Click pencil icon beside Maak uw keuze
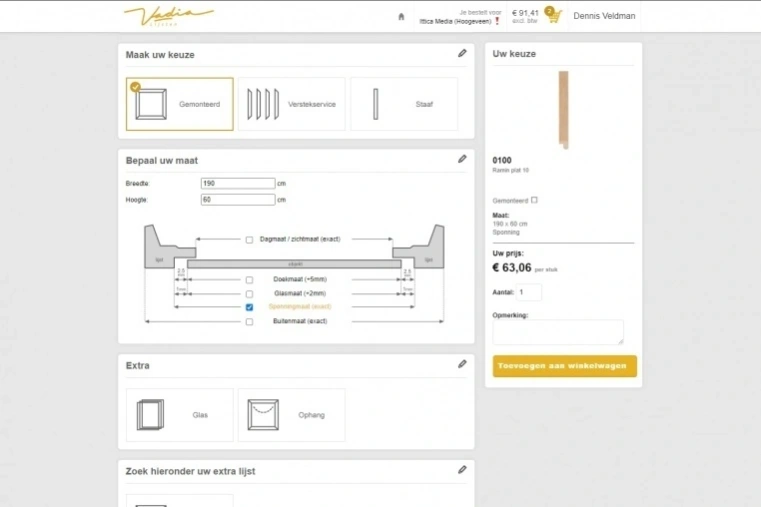 pos(462,54)
